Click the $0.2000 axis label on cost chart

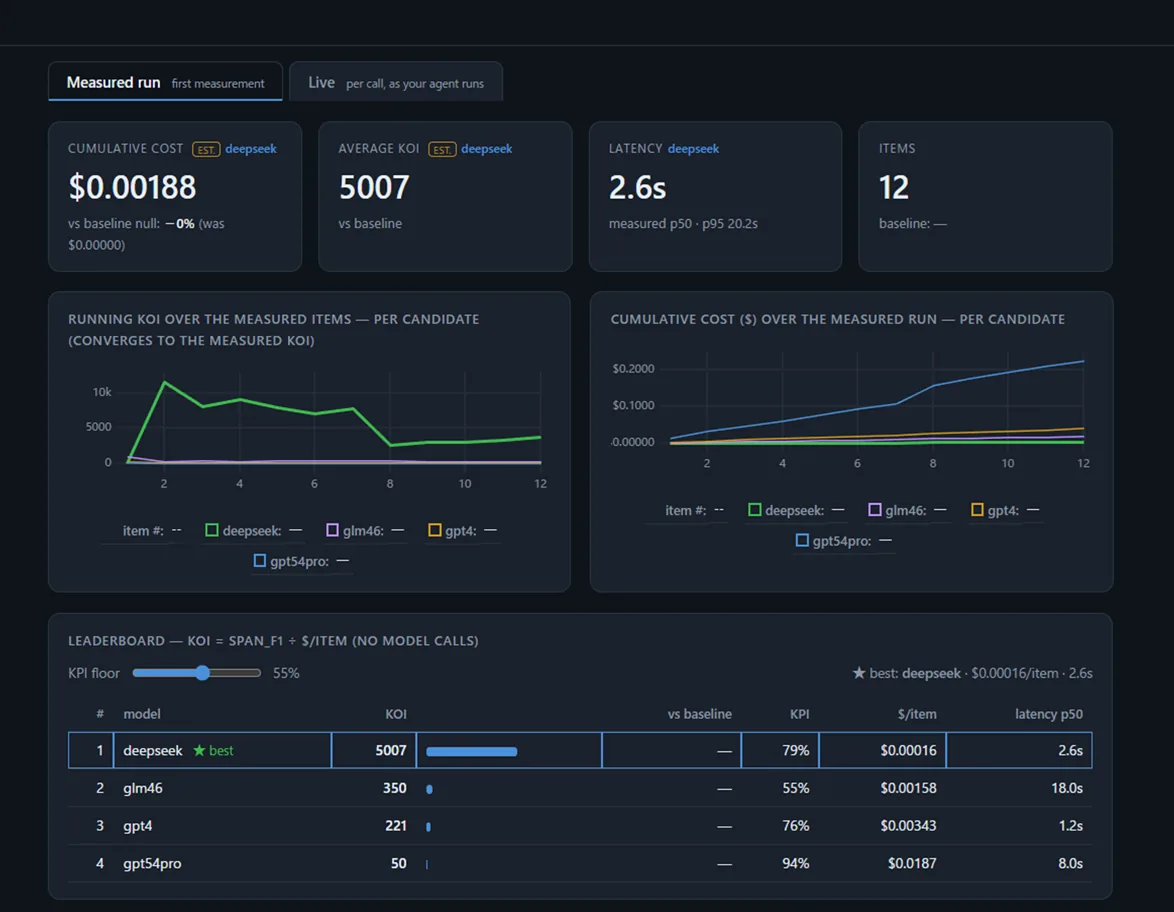click(633, 368)
